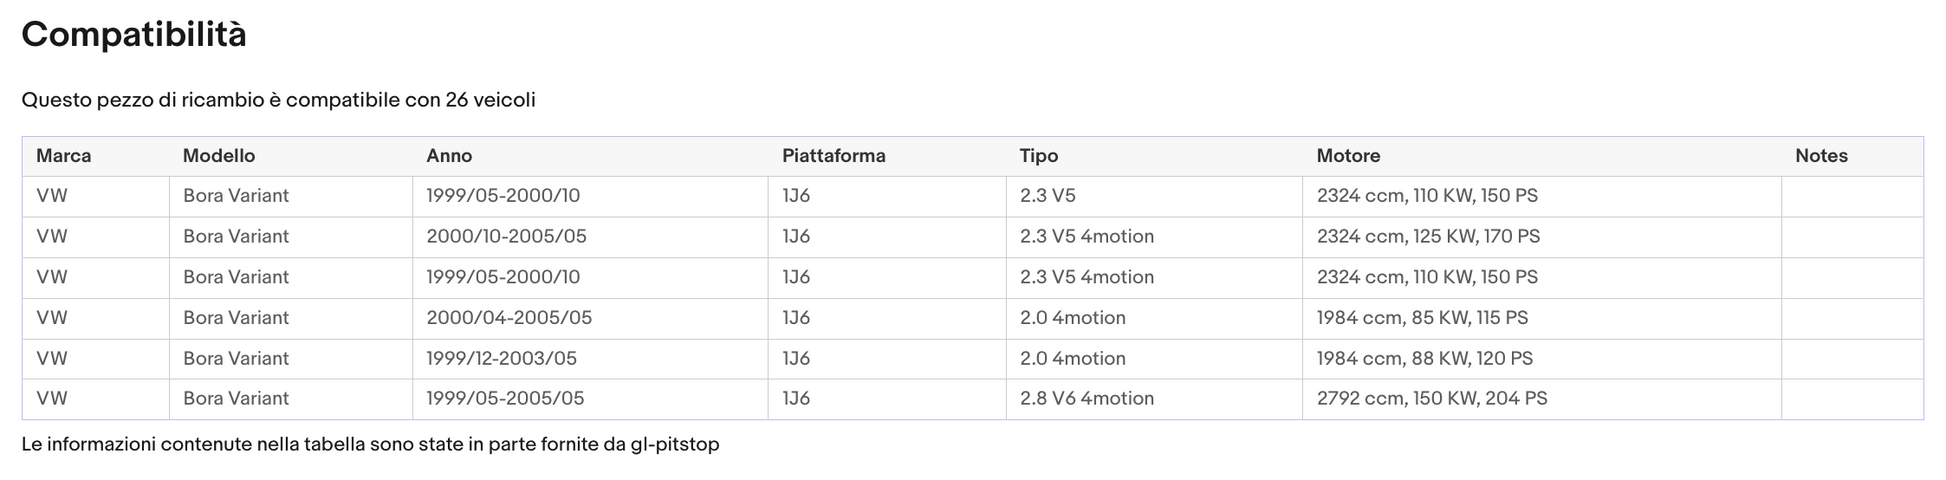Select the 2000/04-2005/05 year cell

(509, 318)
